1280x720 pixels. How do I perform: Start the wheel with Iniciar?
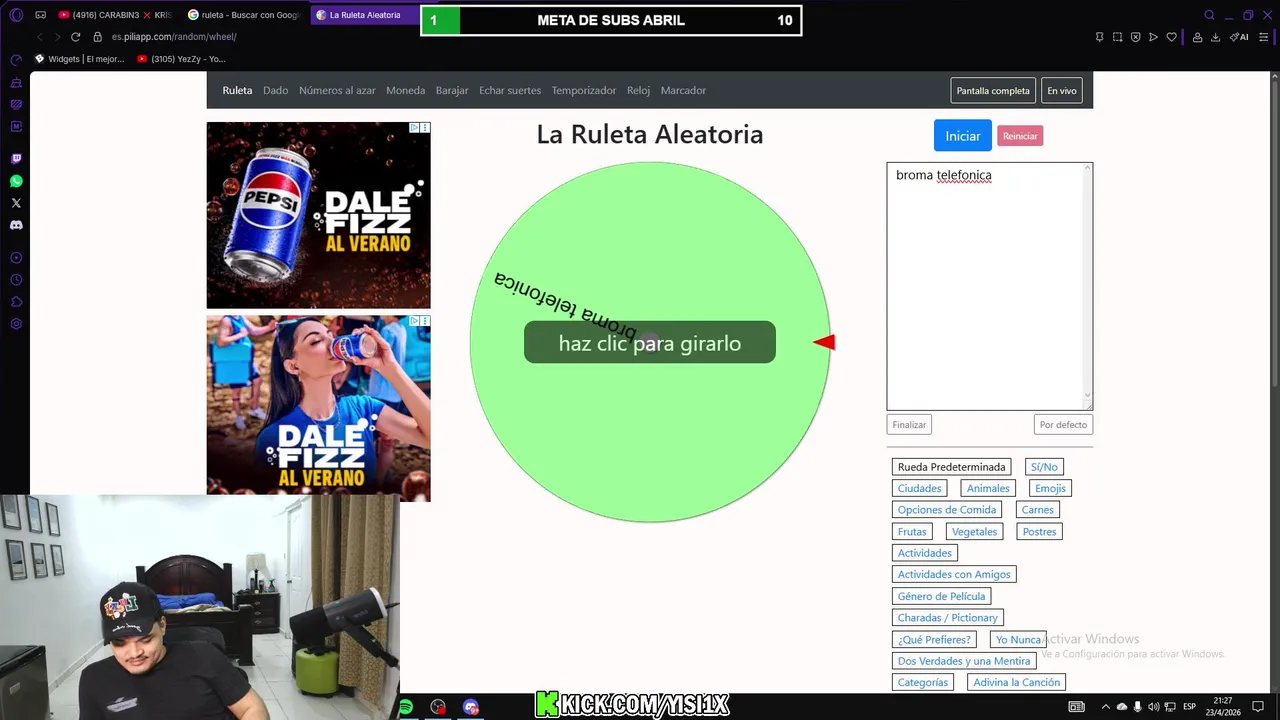(963, 136)
